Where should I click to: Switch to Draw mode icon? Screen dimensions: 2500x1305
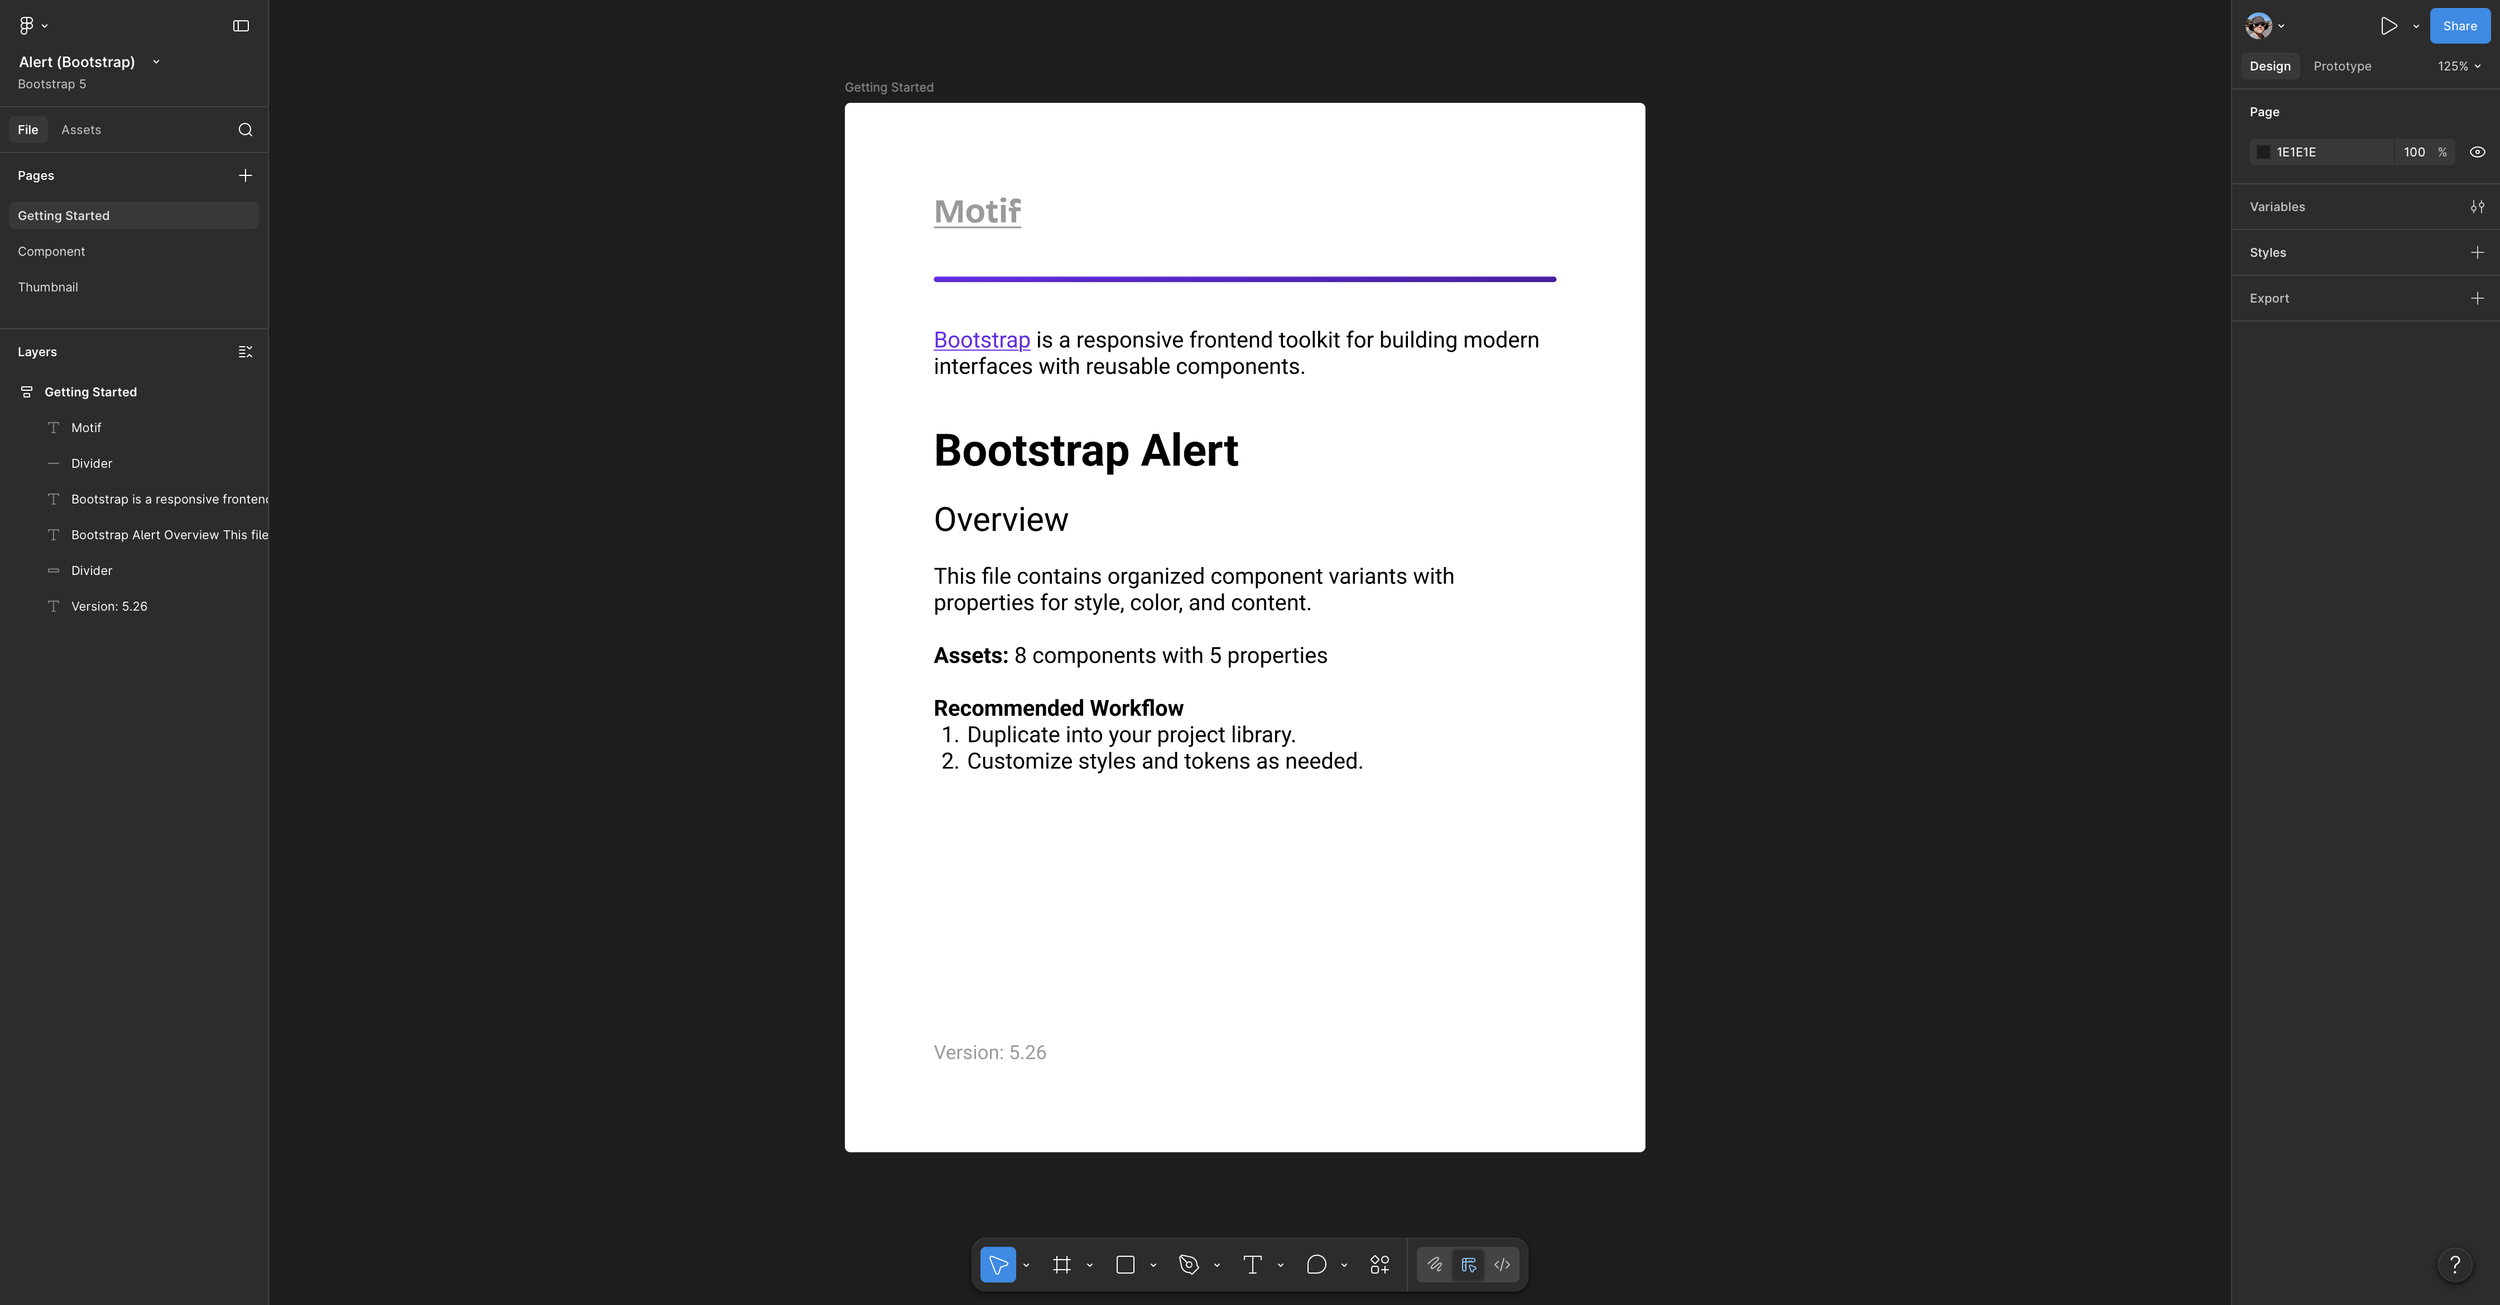1435,1265
